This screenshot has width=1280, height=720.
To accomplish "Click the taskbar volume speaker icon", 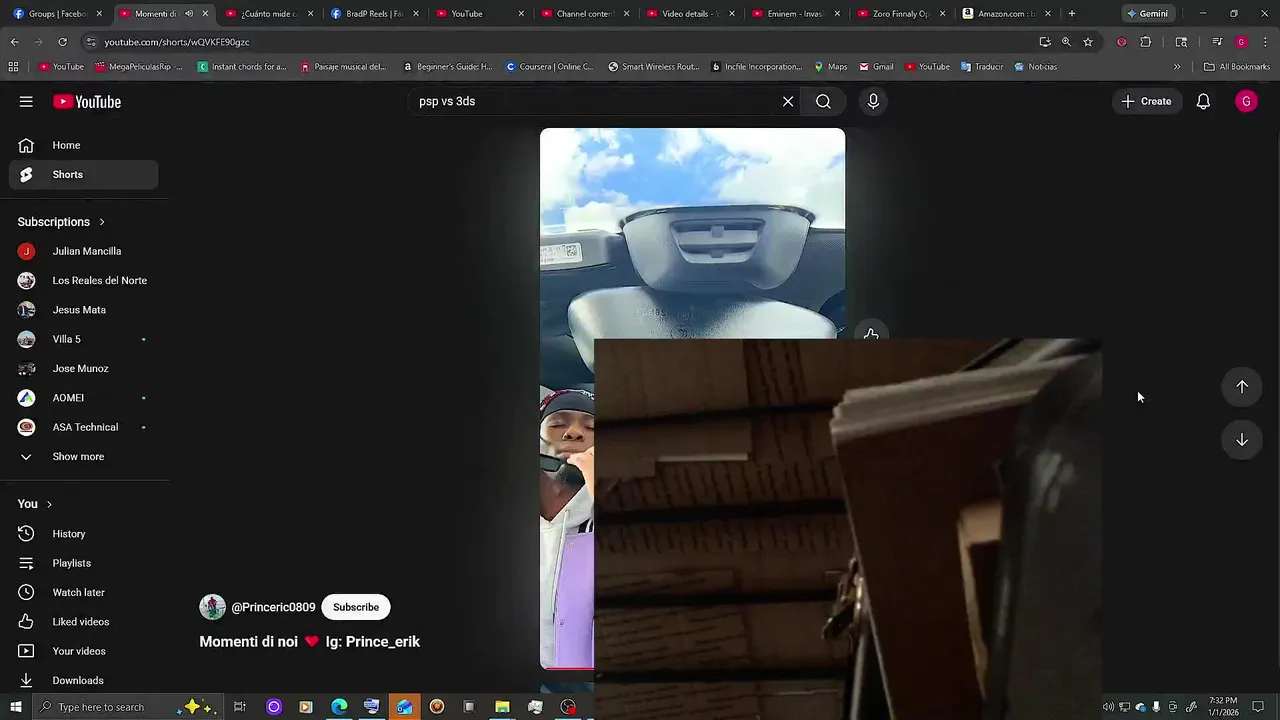I will click(x=1108, y=707).
